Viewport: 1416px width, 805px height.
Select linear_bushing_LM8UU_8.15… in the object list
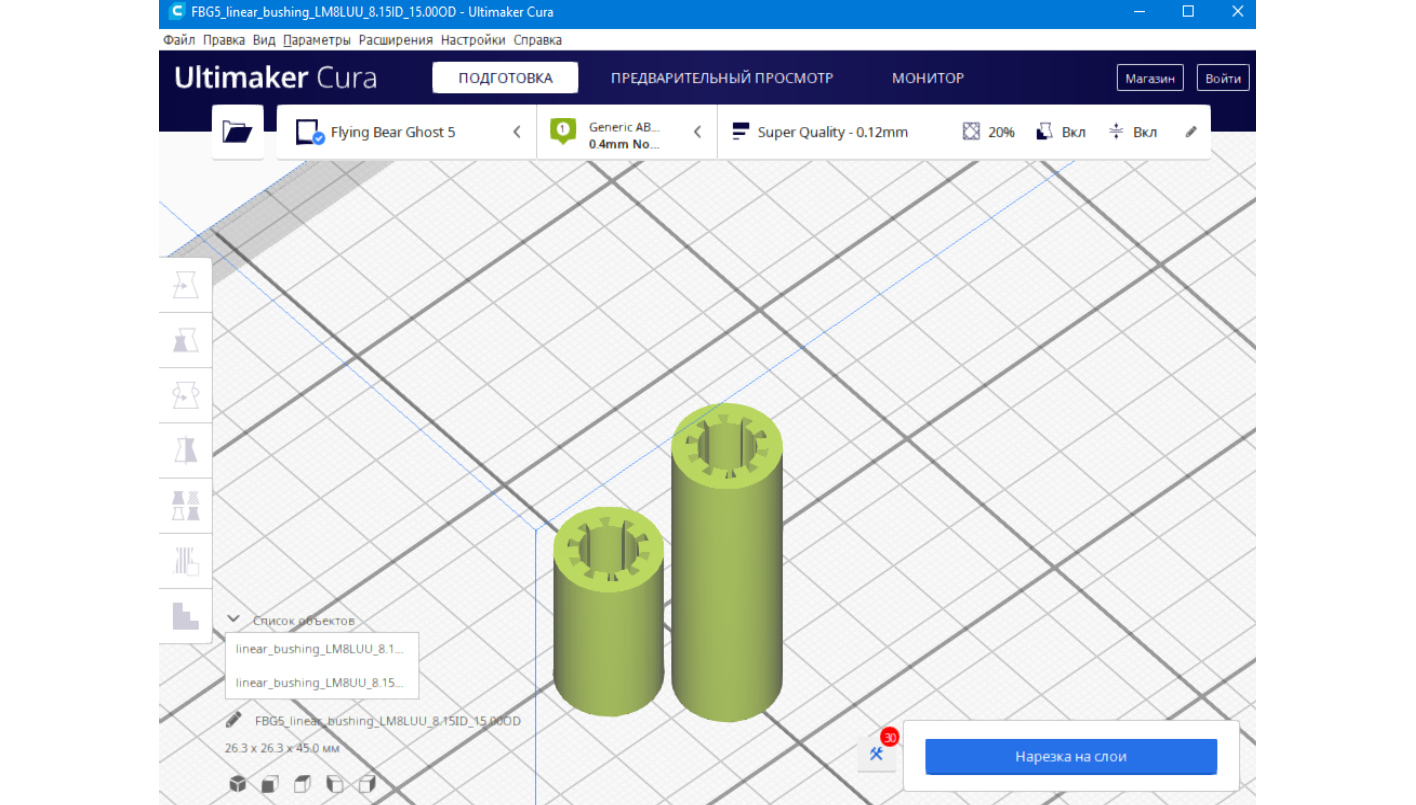point(321,683)
